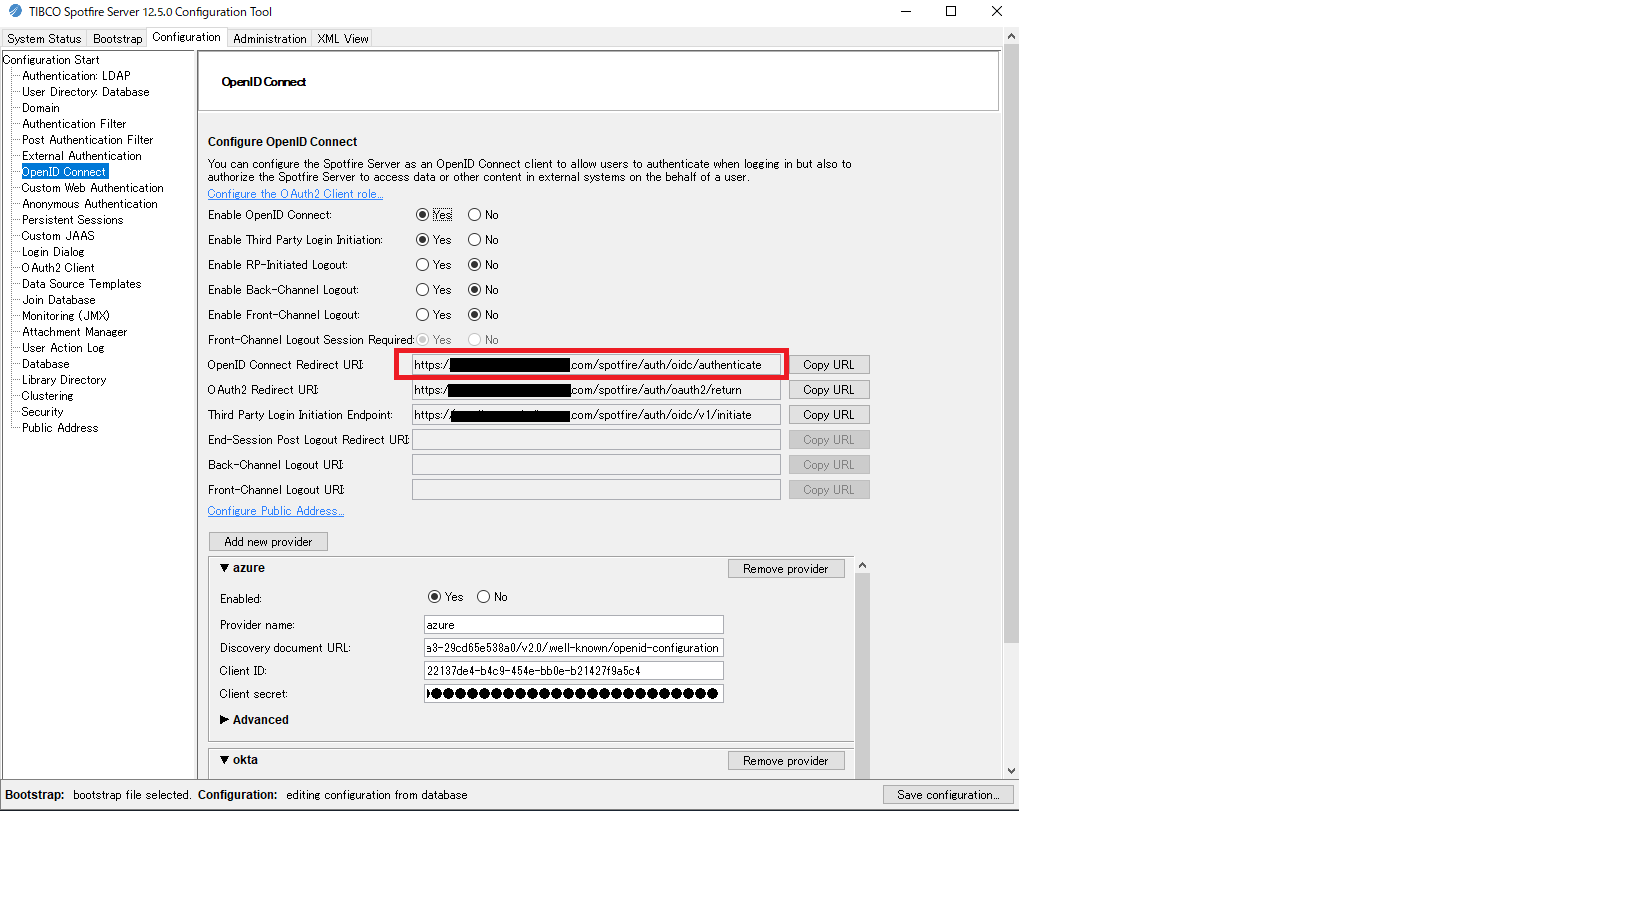
Task: Open Attachment Manager settings
Action: (75, 332)
